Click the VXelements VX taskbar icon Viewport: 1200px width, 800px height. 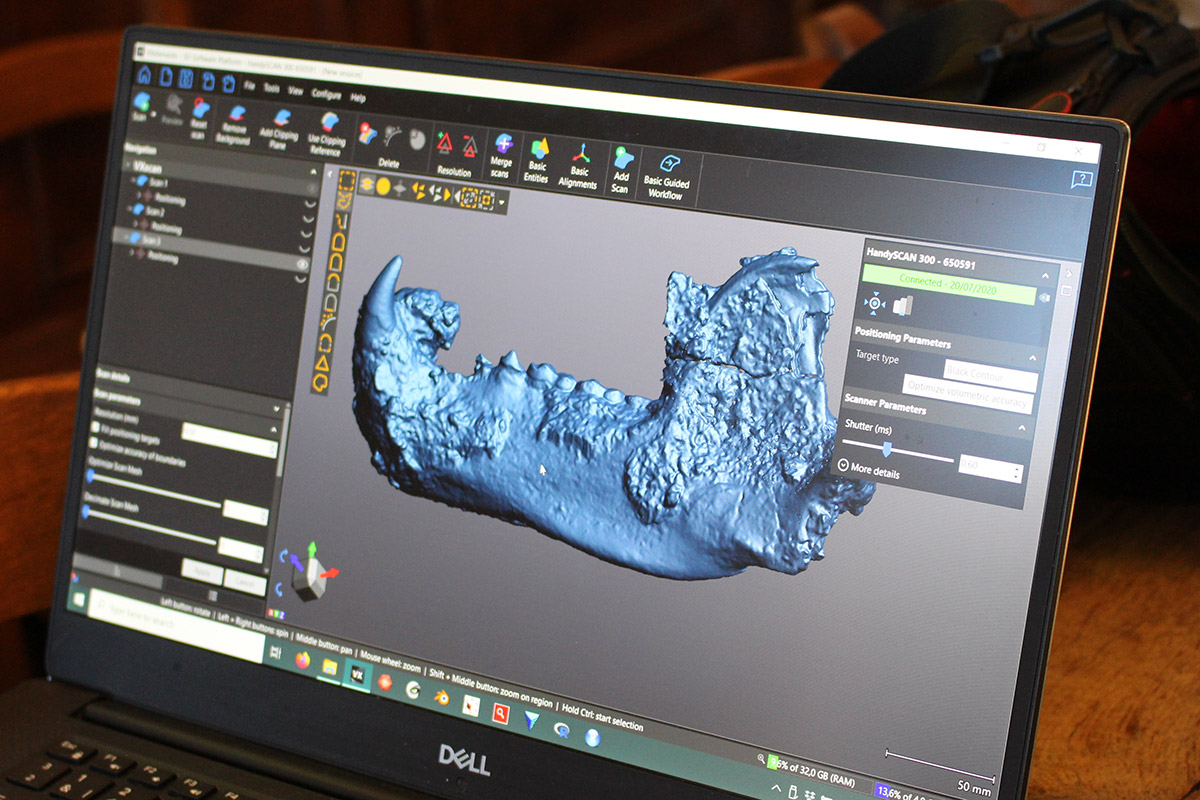tap(356, 674)
